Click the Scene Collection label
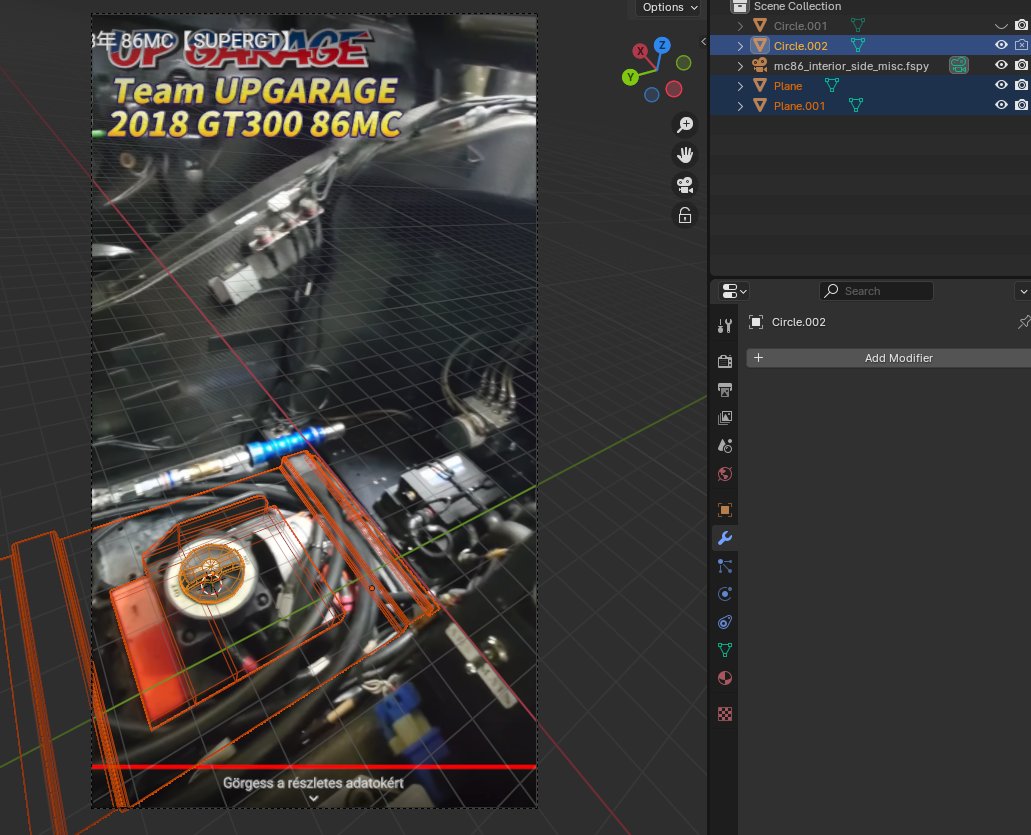The image size is (1031, 835). point(797,6)
